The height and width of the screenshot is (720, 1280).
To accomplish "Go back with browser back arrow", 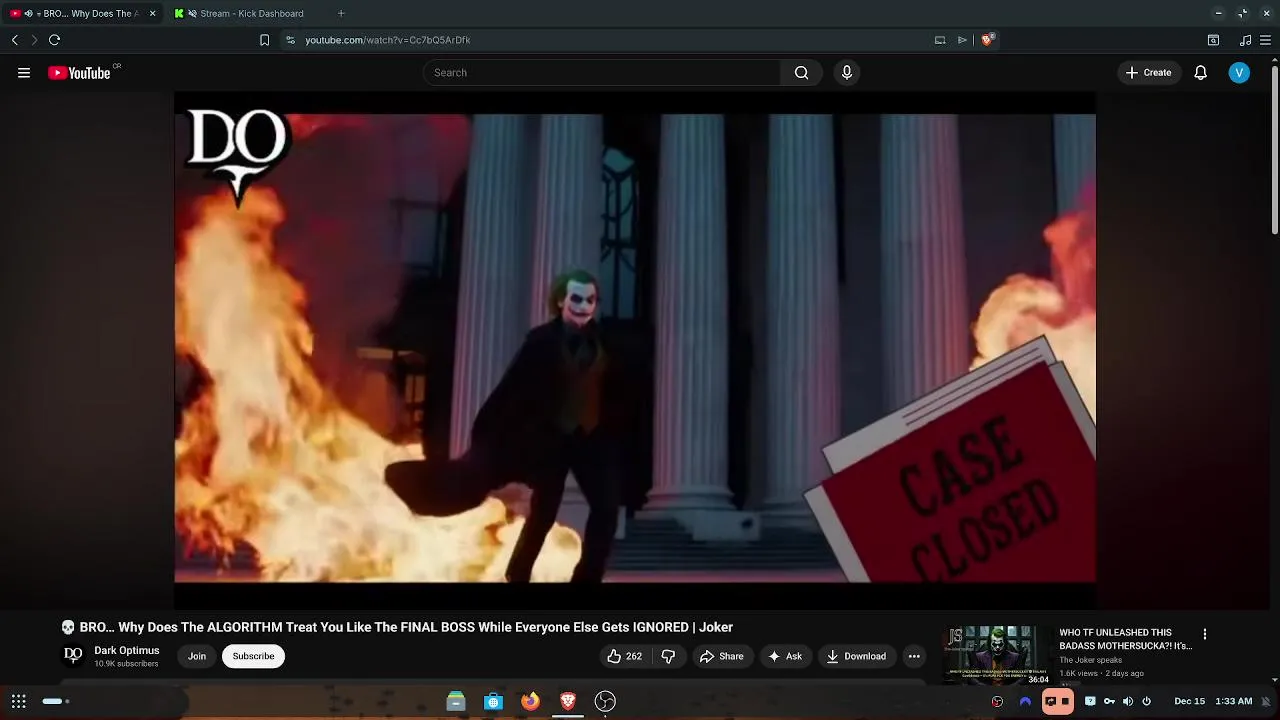I will 15,40.
